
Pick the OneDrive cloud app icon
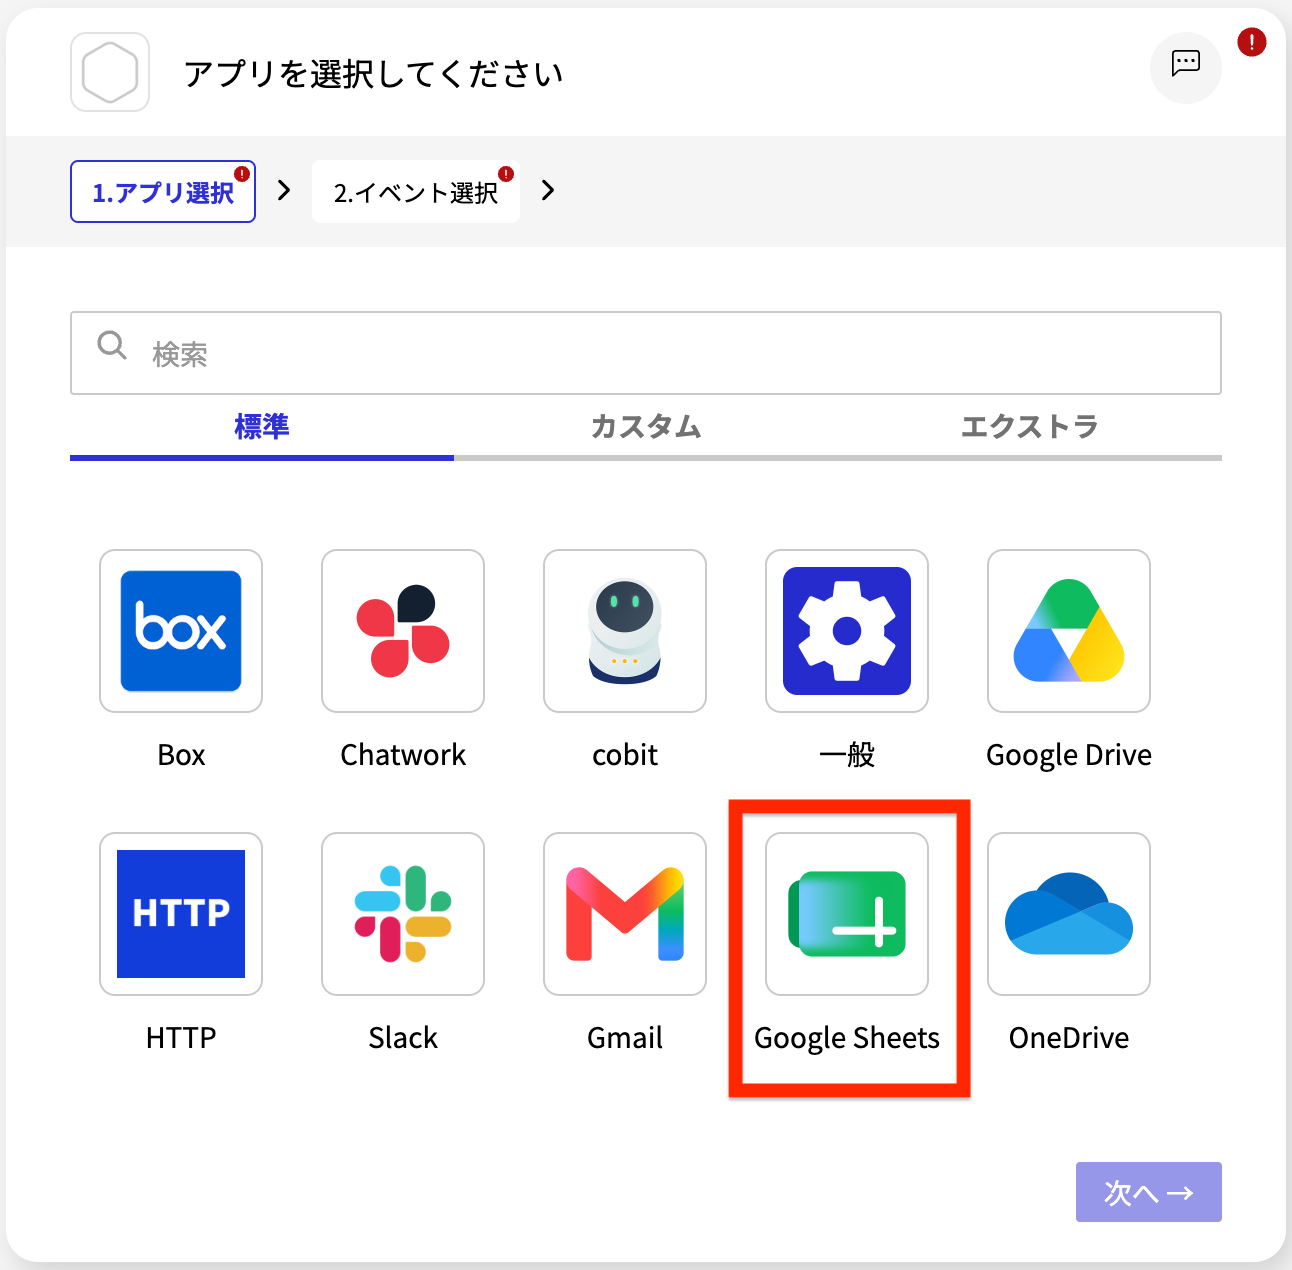pos(1069,914)
